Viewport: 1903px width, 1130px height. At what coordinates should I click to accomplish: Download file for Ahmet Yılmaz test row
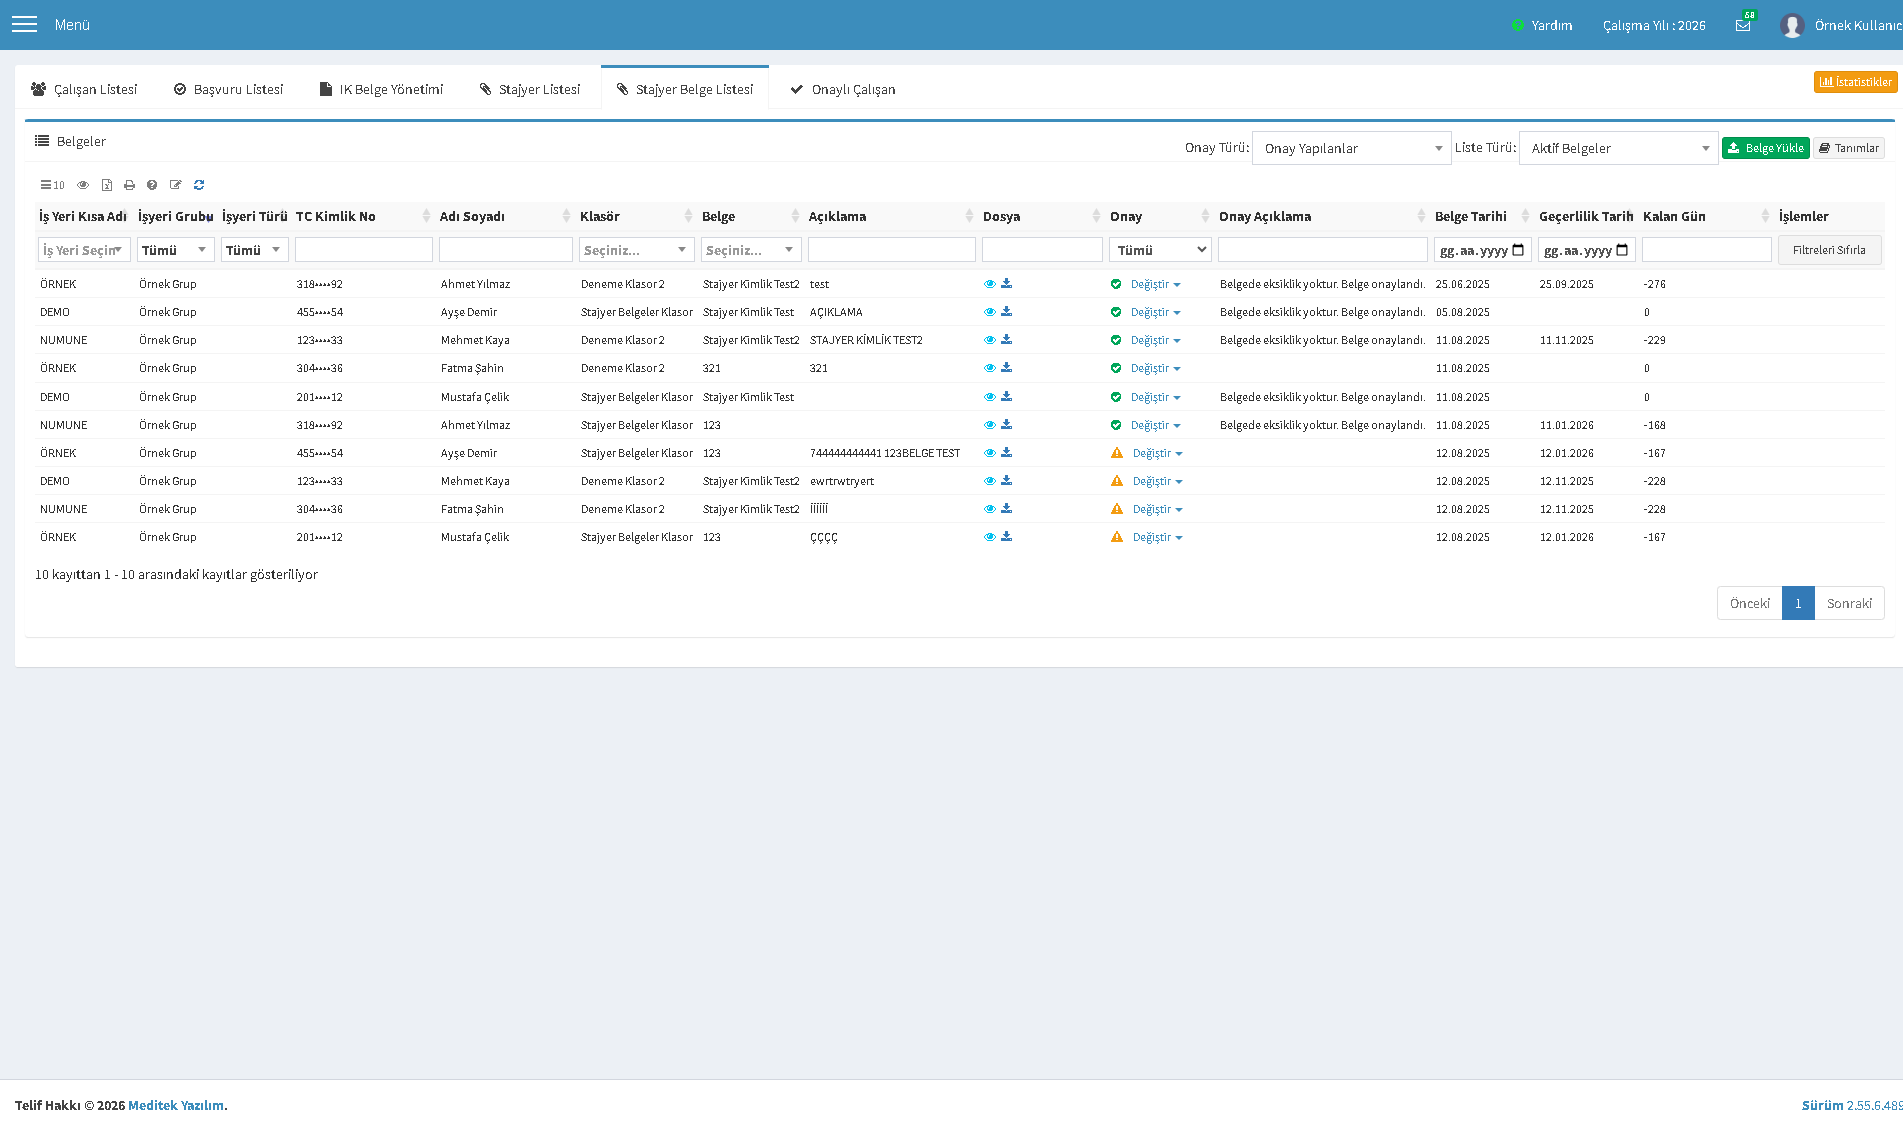1006,284
